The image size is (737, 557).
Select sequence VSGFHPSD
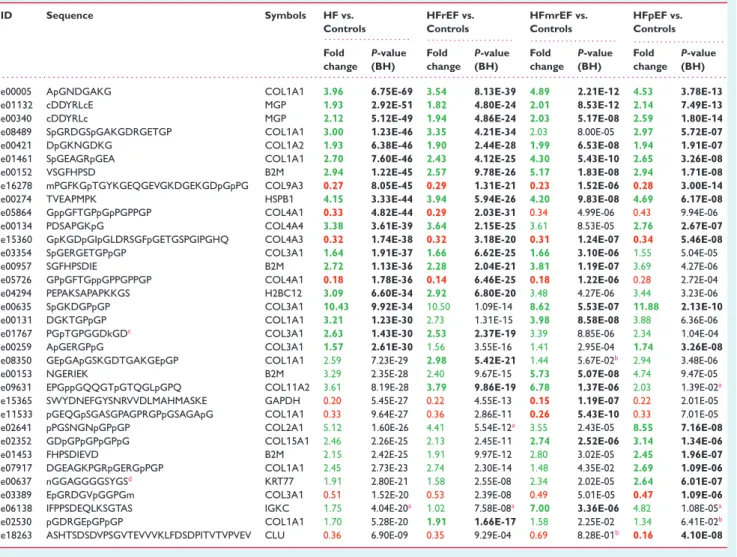[71, 172]
